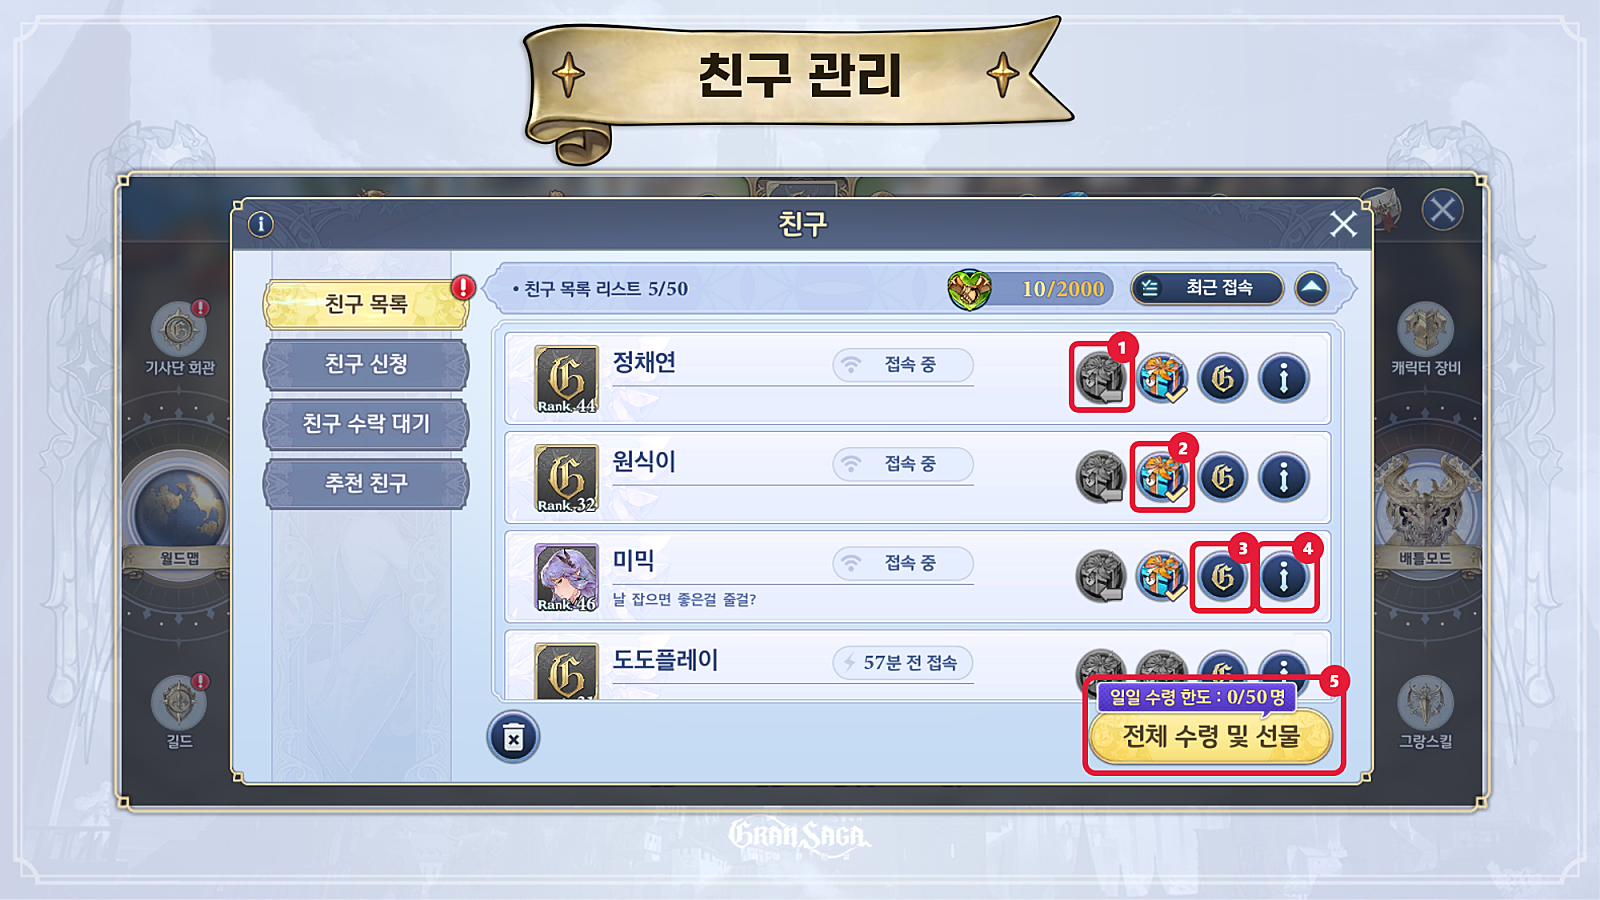
Task: View 미믹's profile info icon
Action: [1284, 577]
